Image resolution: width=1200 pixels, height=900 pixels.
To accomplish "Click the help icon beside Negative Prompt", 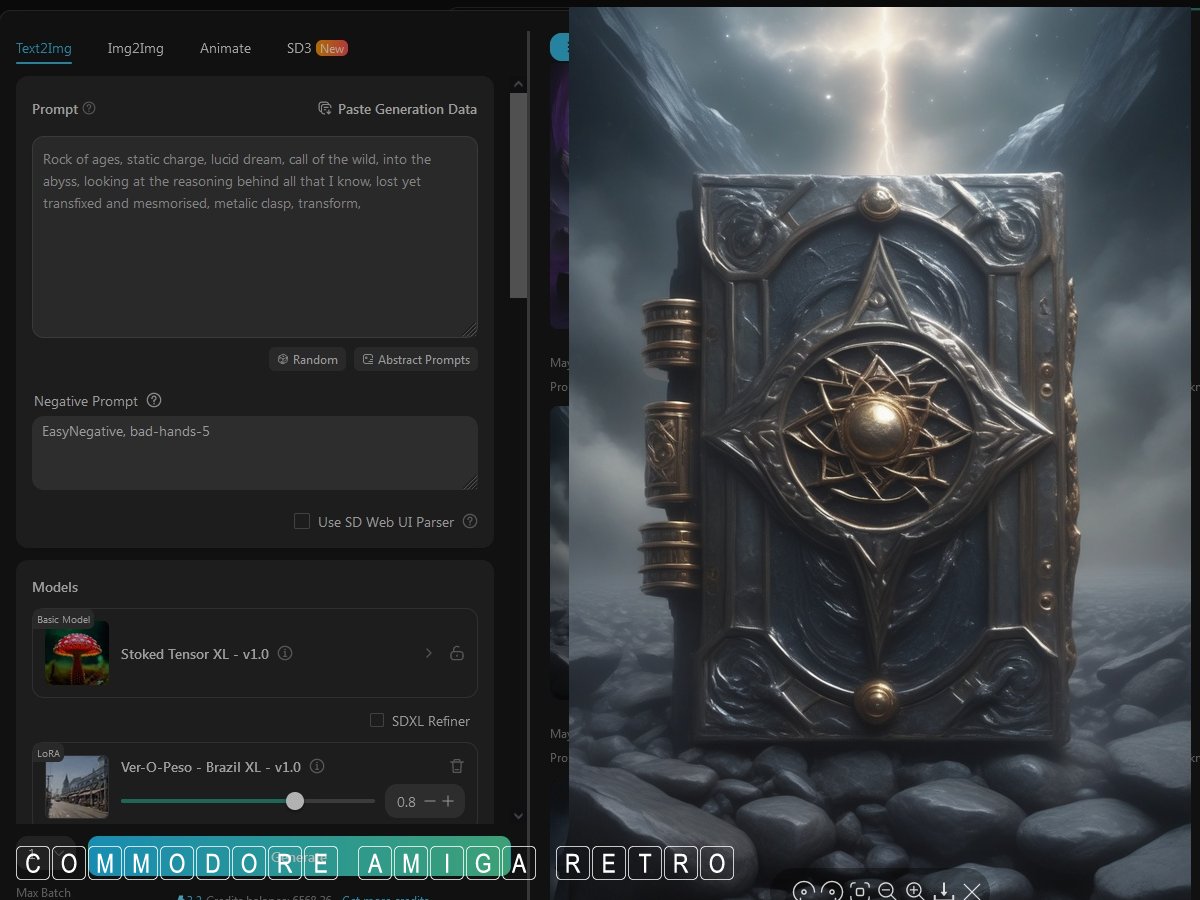I will (154, 400).
